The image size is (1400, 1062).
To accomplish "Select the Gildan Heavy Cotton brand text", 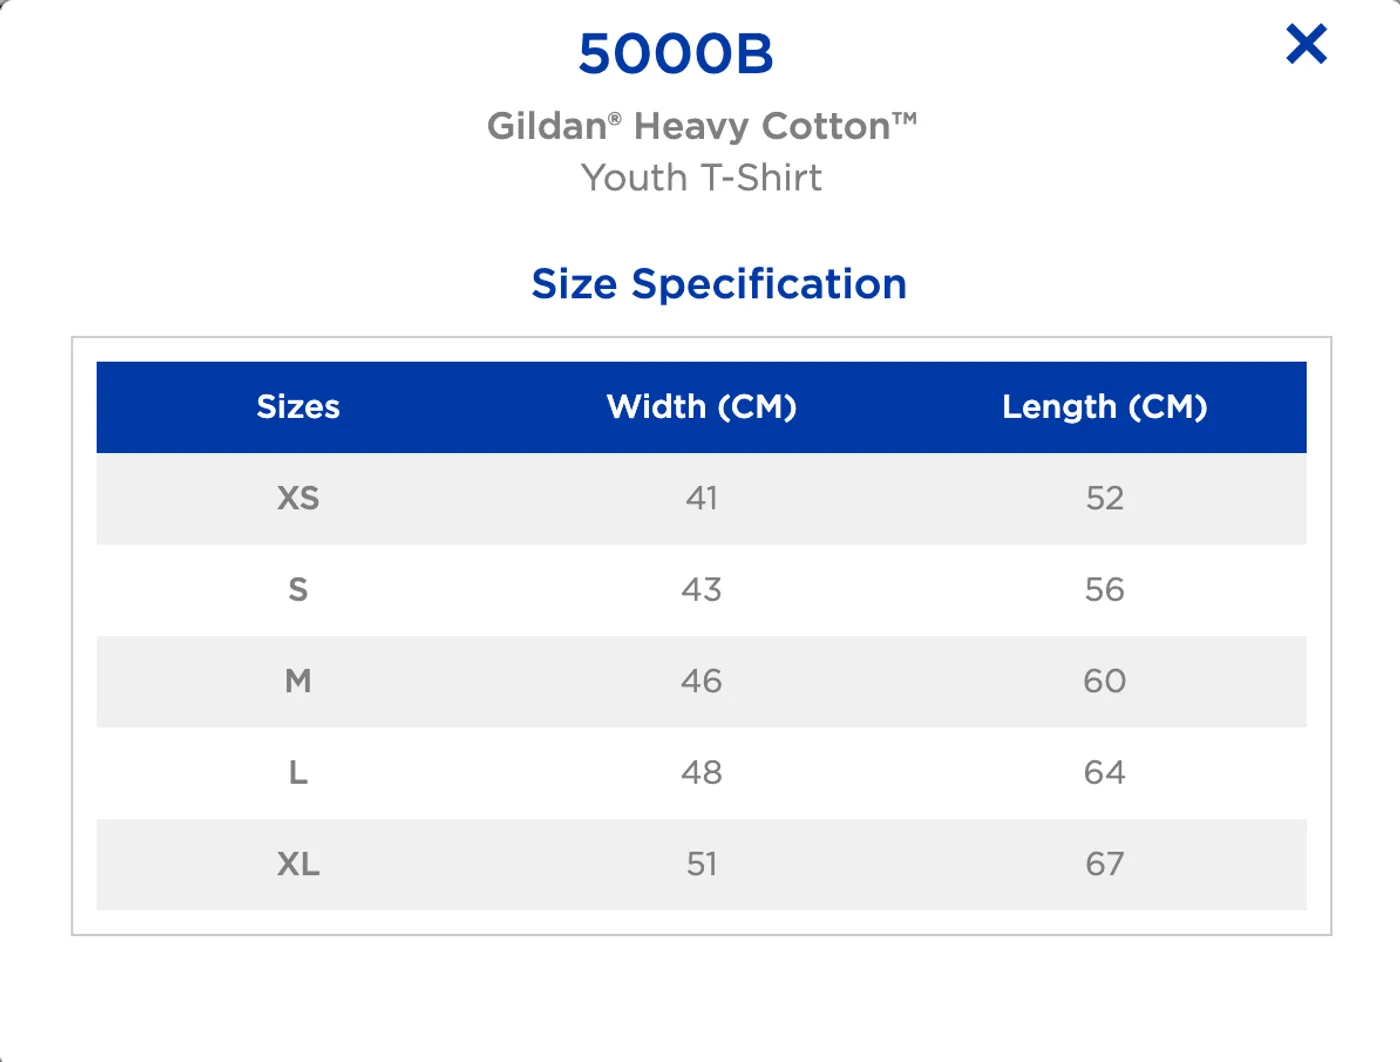I will [700, 125].
